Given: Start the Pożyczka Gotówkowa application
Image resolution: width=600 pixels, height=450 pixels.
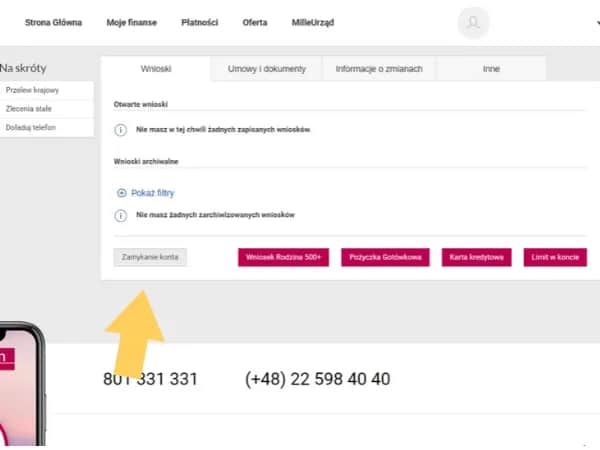Looking at the screenshot, I should point(385,258).
